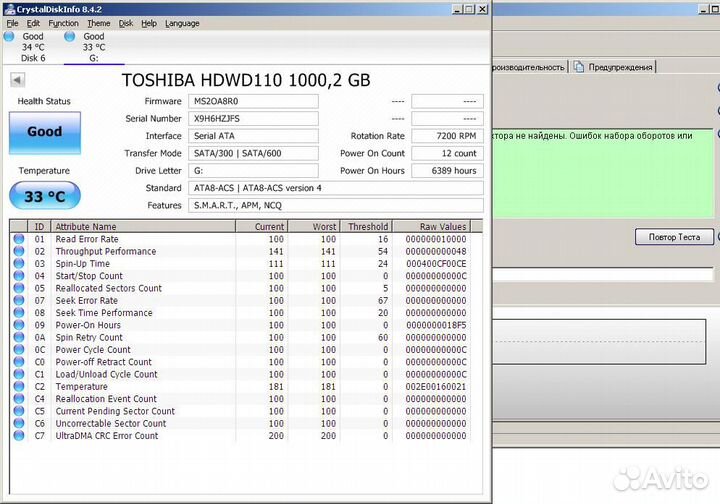Click the Attribute Name column header

pyautogui.click(x=142, y=227)
